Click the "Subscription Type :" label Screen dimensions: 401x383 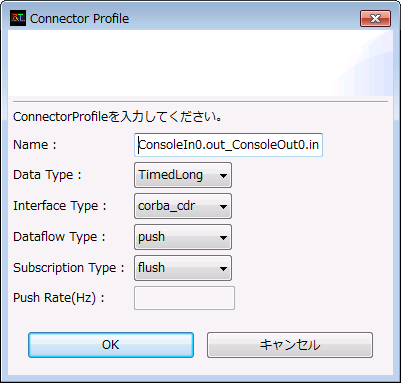(69, 268)
